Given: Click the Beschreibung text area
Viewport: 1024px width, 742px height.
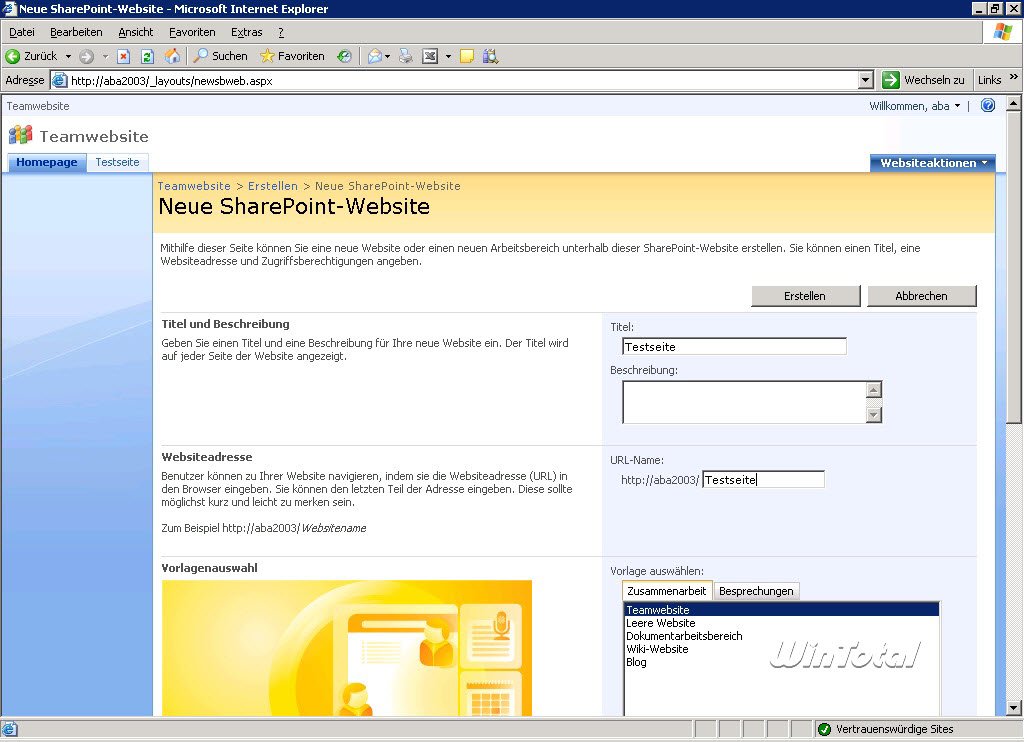Looking at the screenshot, I should [x=743, y=402].
